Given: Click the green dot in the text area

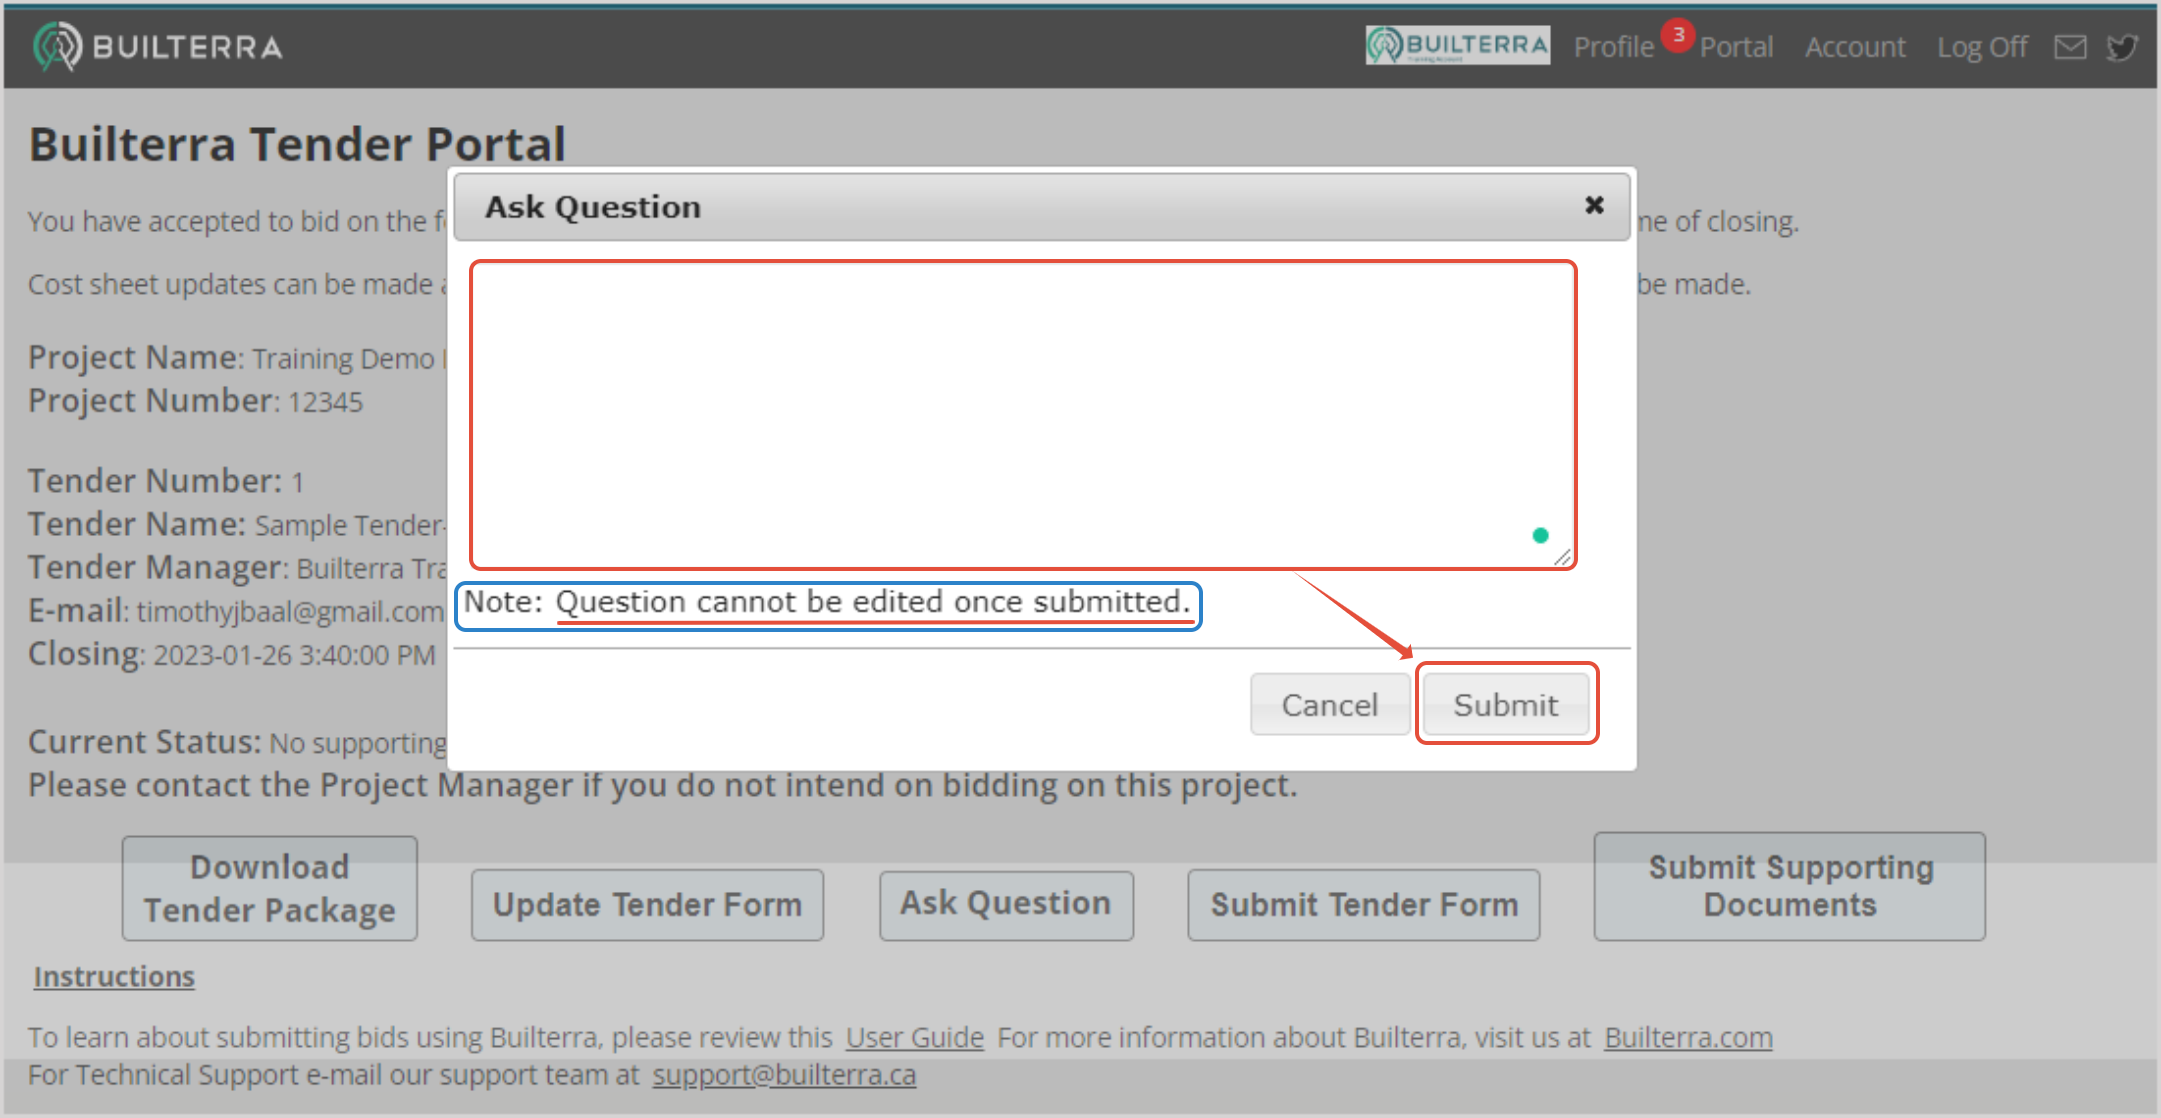Looking at the screenshot, I should 1540,535.
